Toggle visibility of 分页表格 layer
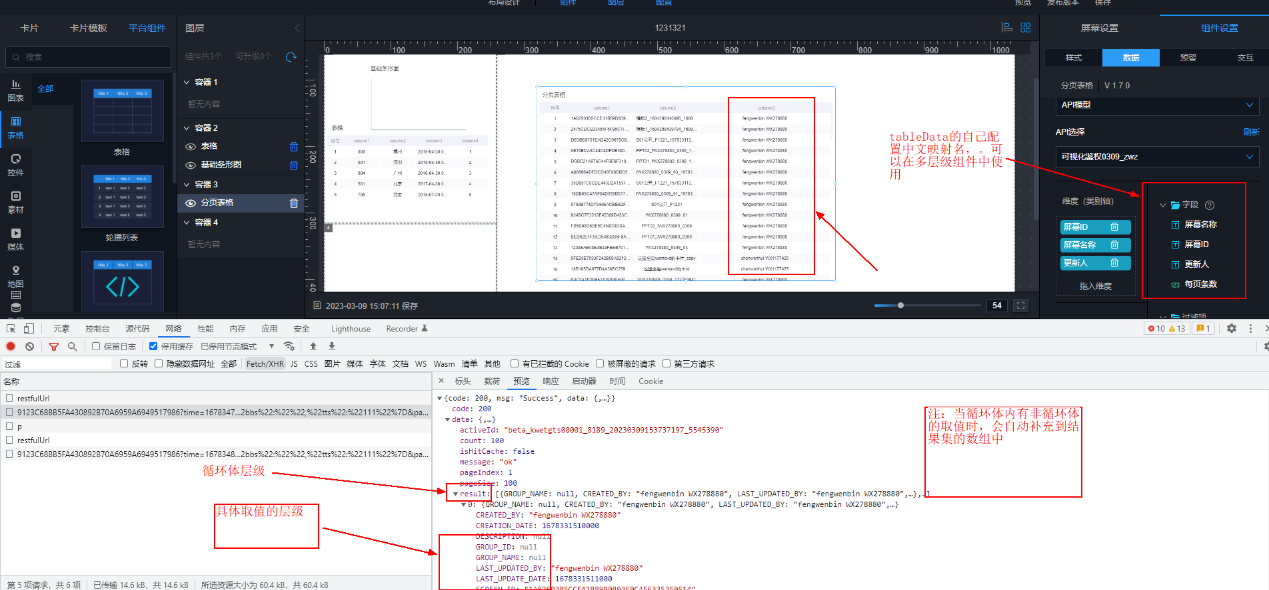This screenshot has width=1269, height=590. (x=192, y=203)
